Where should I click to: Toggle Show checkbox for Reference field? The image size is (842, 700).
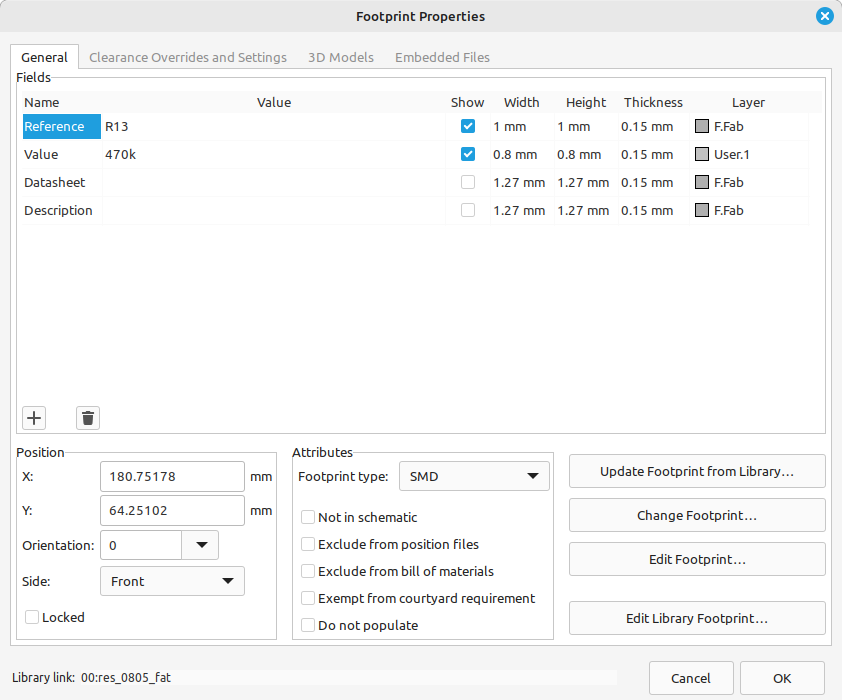[468, 126]
